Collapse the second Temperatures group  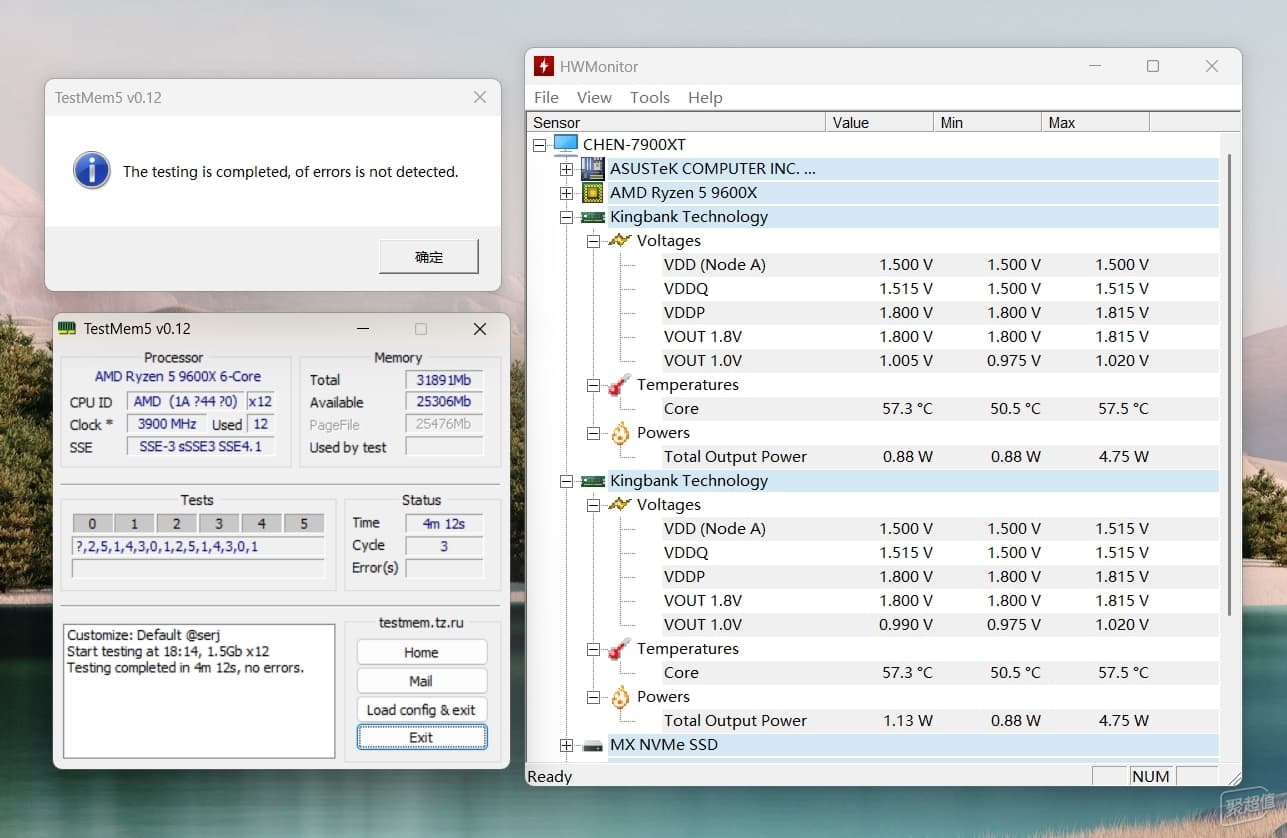[x=594, y=649]
